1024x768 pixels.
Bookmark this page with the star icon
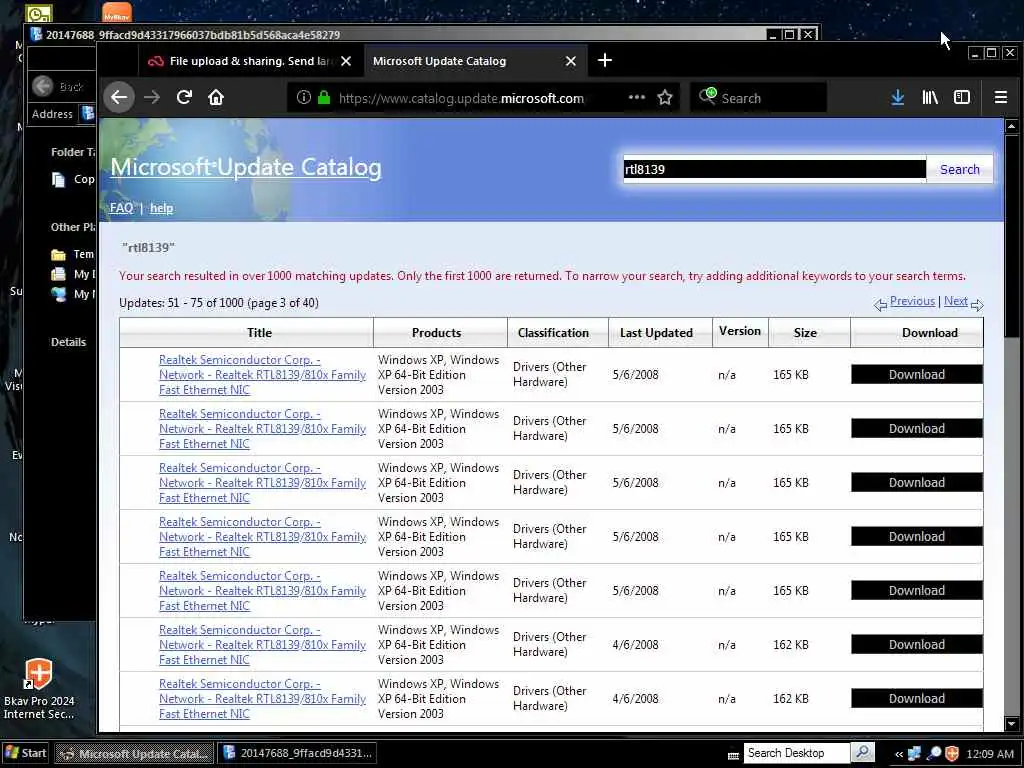pos(665,97)
